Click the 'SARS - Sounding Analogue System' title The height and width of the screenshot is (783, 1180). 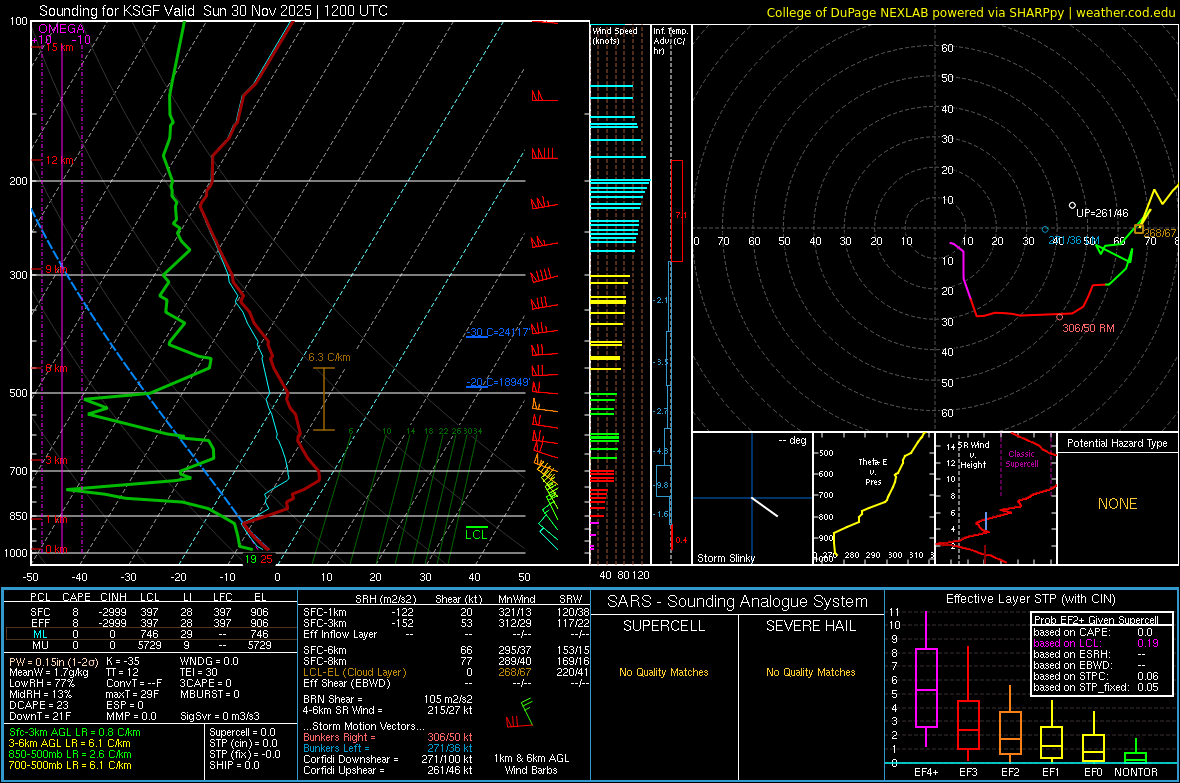coord(738,602)
